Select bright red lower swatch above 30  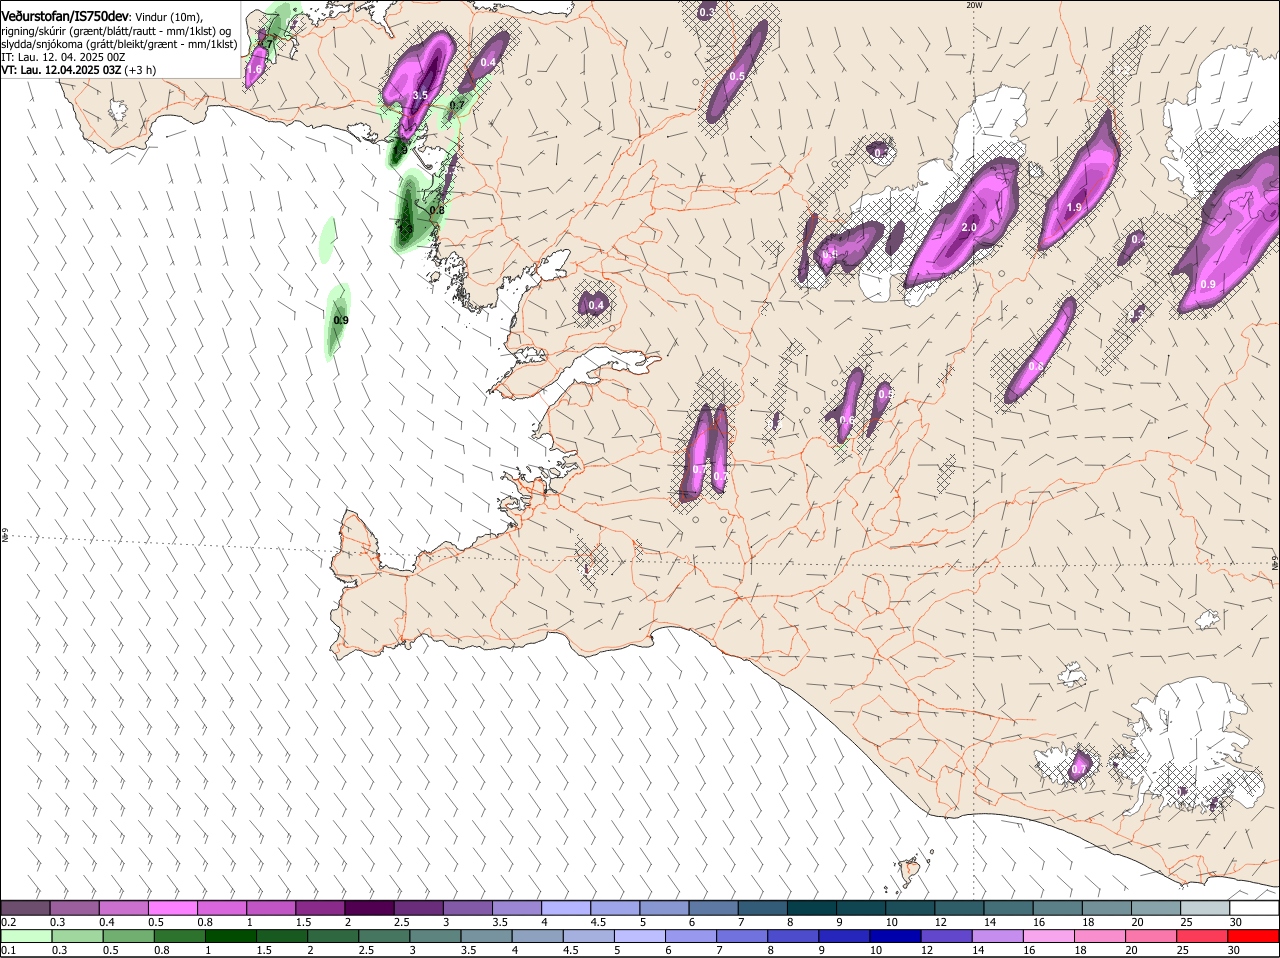(x=1254, y=936)
